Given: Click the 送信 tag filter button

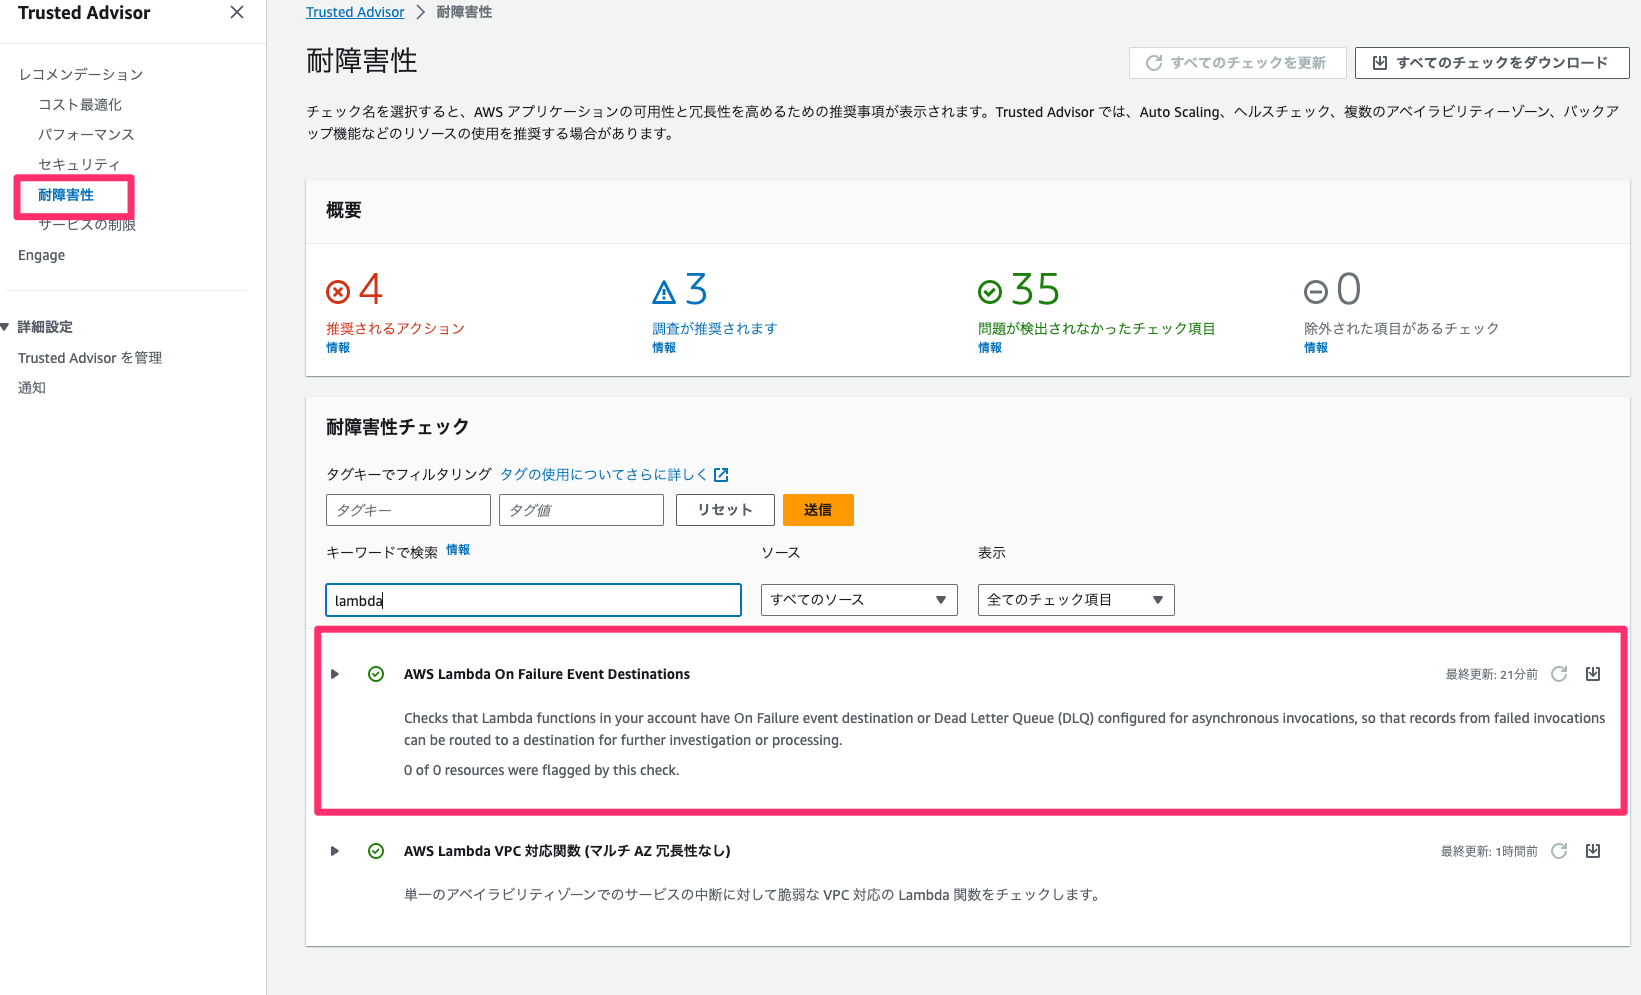Looking at the screenshot, I should click(x=818, y=510).
